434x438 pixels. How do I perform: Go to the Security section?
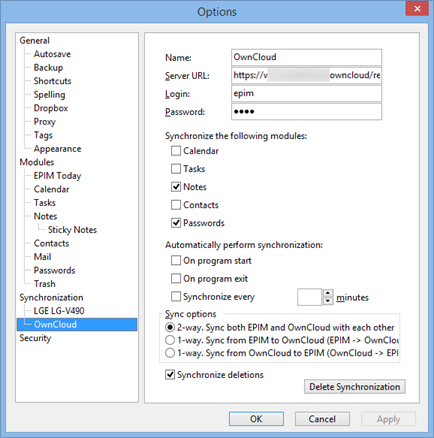pyautogui.click(x=35, y=338)
